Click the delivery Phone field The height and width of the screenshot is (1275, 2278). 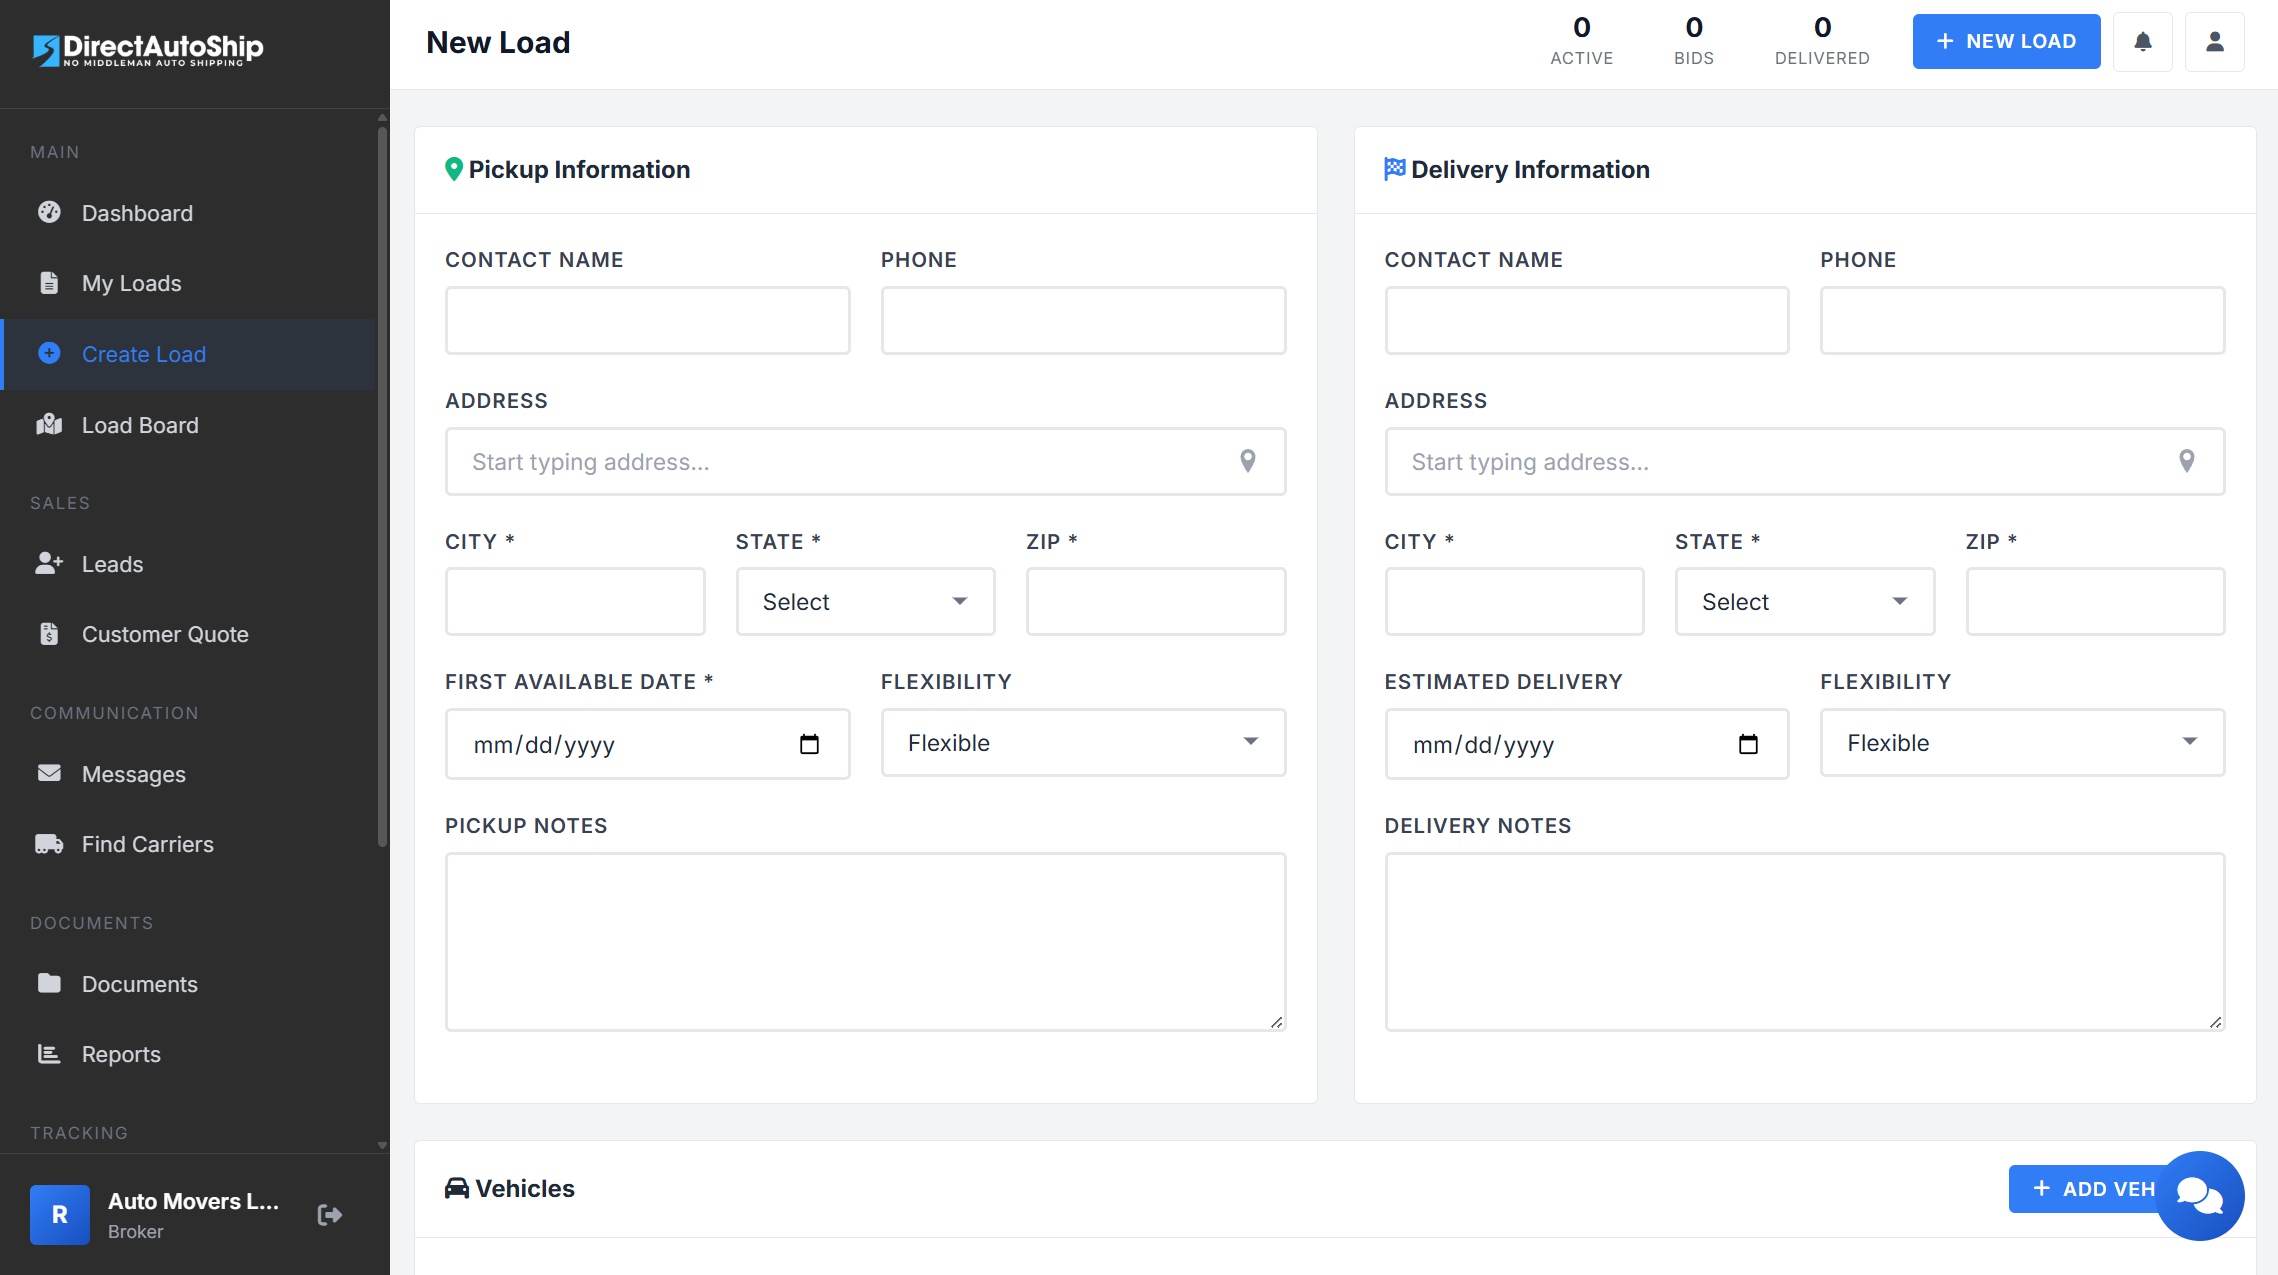tap(2022, 320)
